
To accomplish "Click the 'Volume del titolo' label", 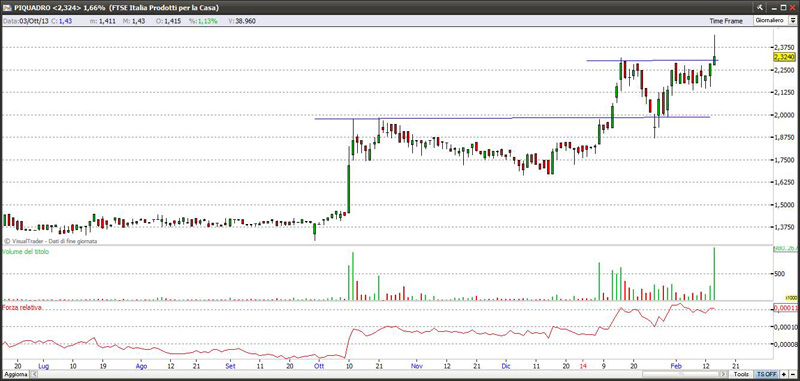I will coord(26,252).
